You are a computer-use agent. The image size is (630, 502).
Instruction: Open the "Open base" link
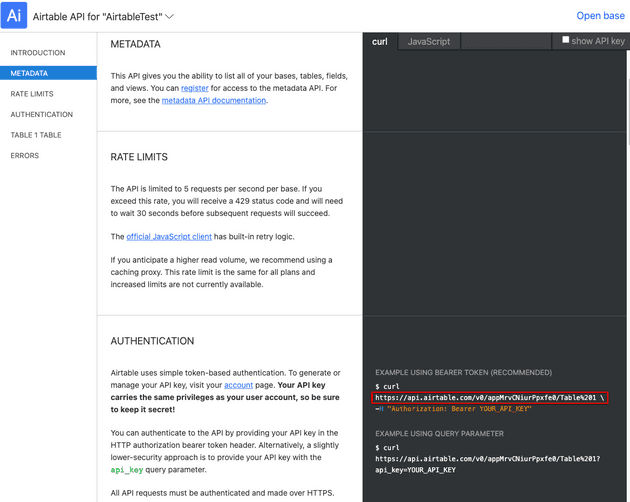[x=600, y=16]
